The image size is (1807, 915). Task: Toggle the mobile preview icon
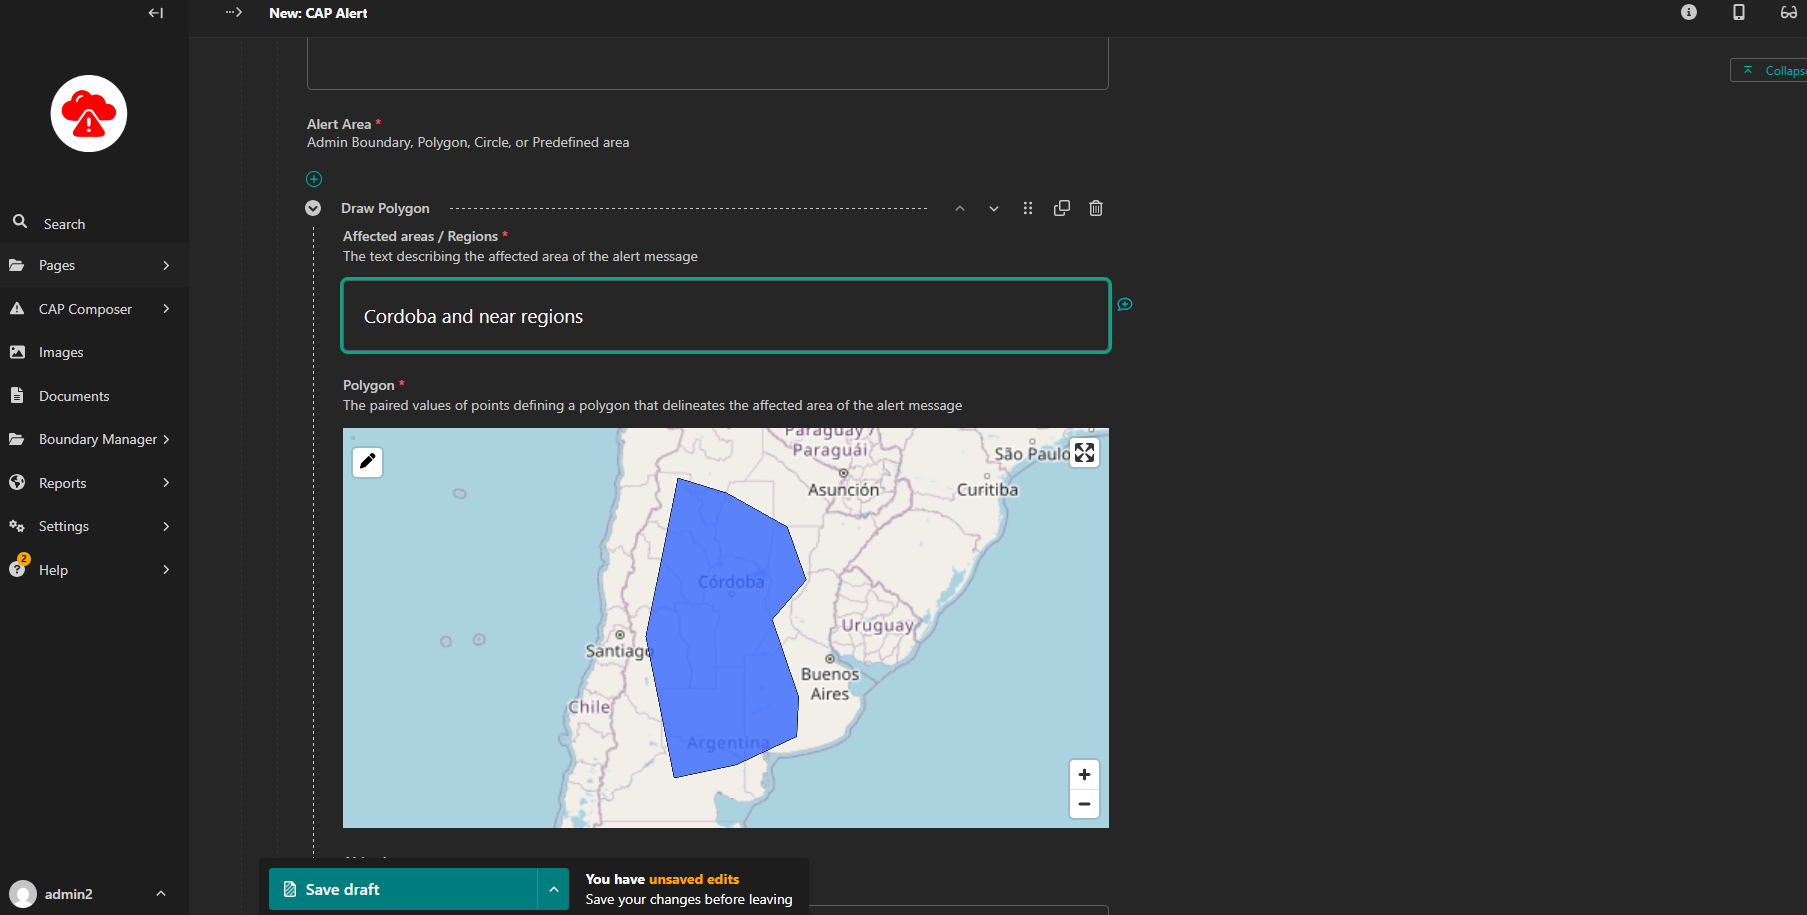pos(1739,12)
